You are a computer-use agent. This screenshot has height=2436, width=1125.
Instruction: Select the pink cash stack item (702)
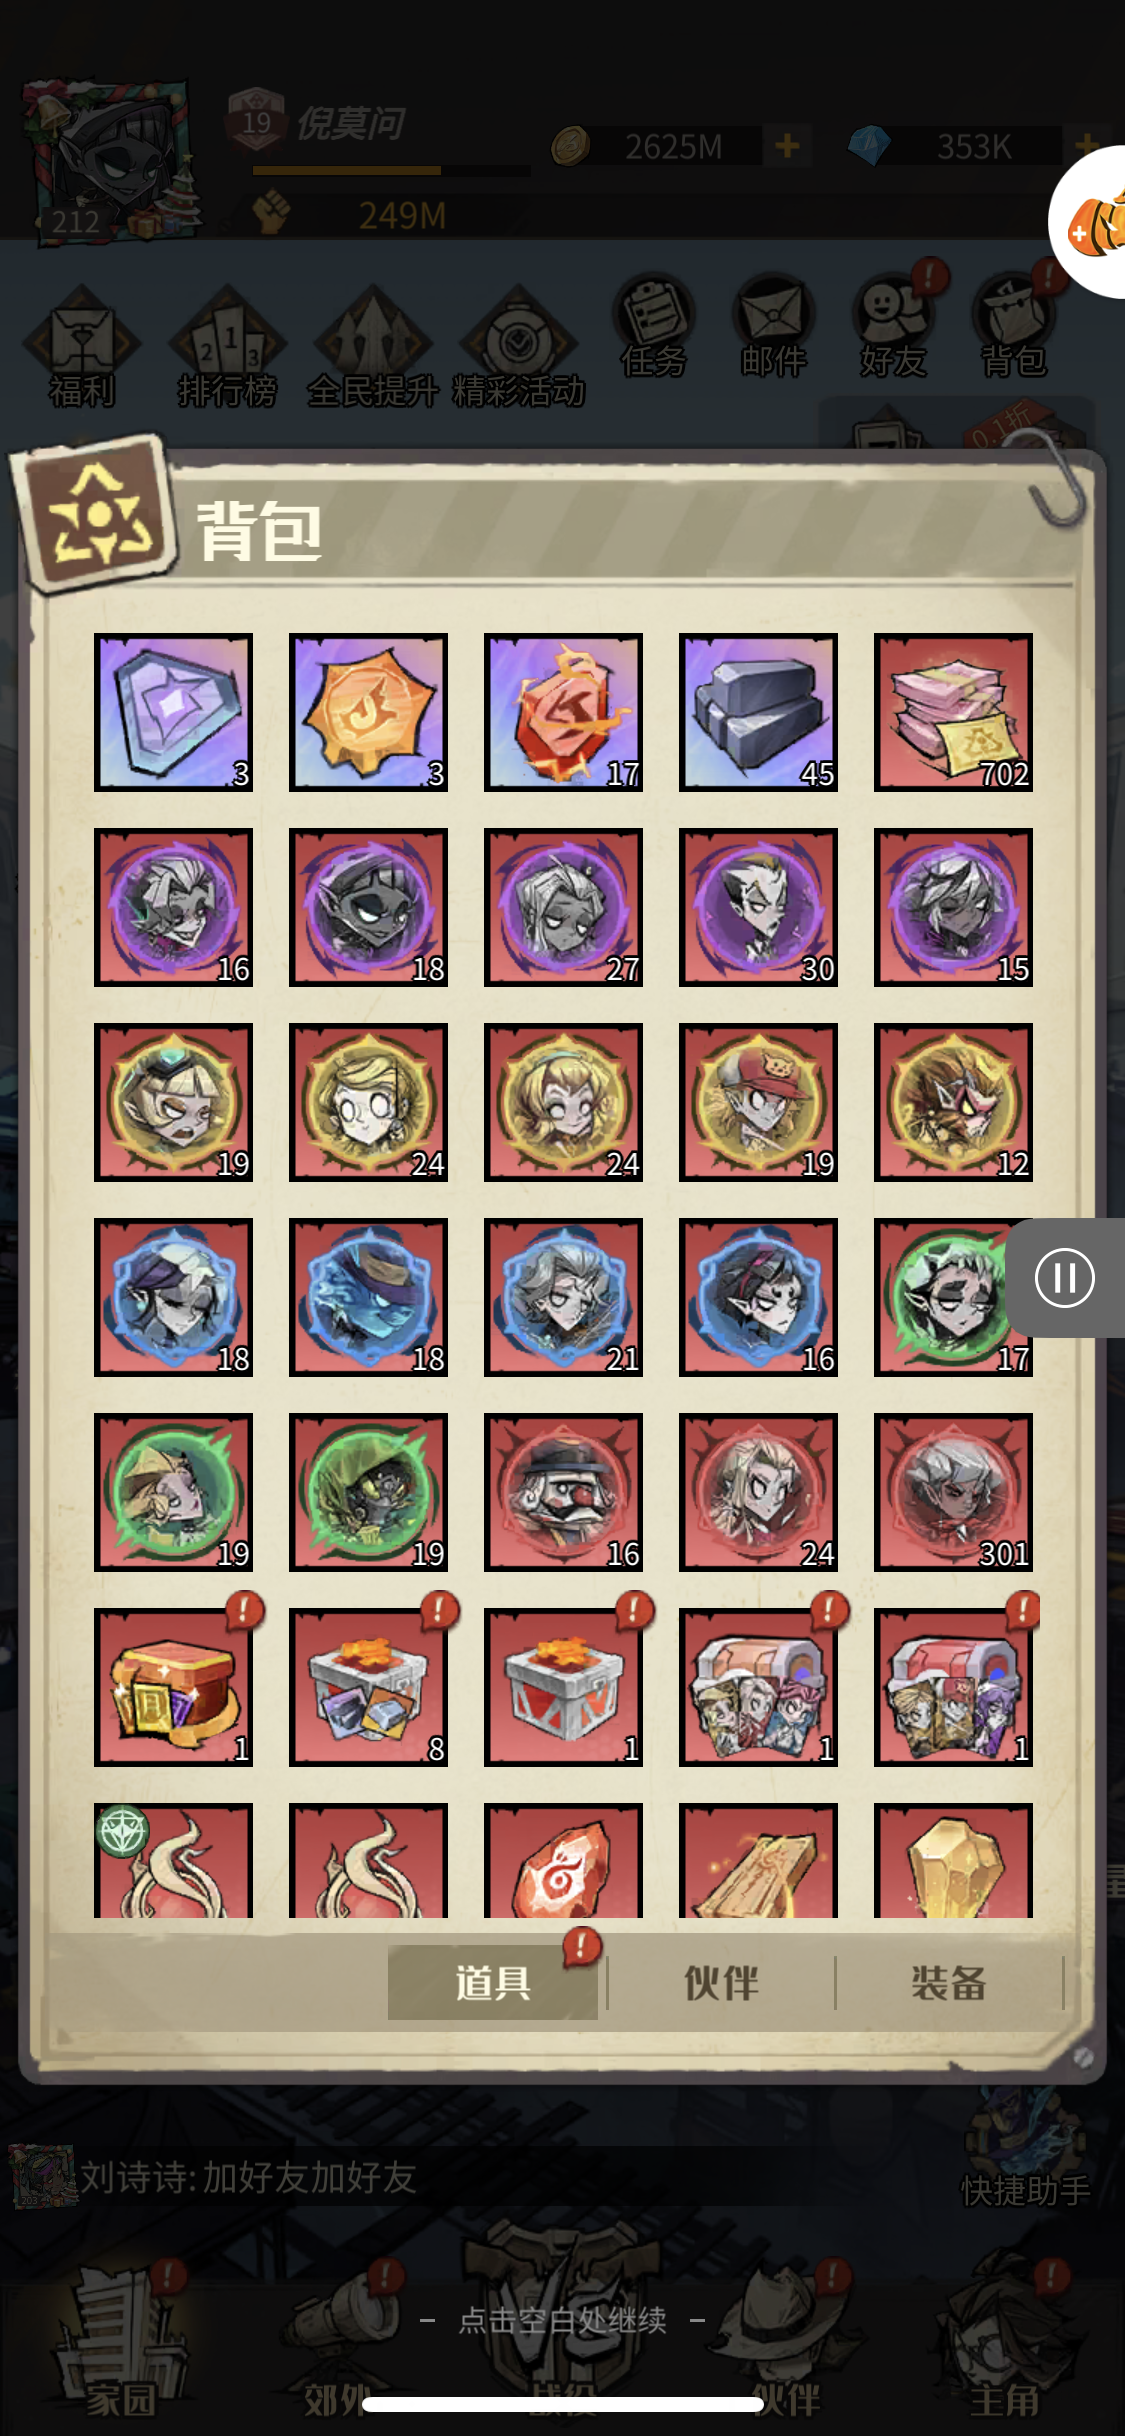[x=953, y=712]
